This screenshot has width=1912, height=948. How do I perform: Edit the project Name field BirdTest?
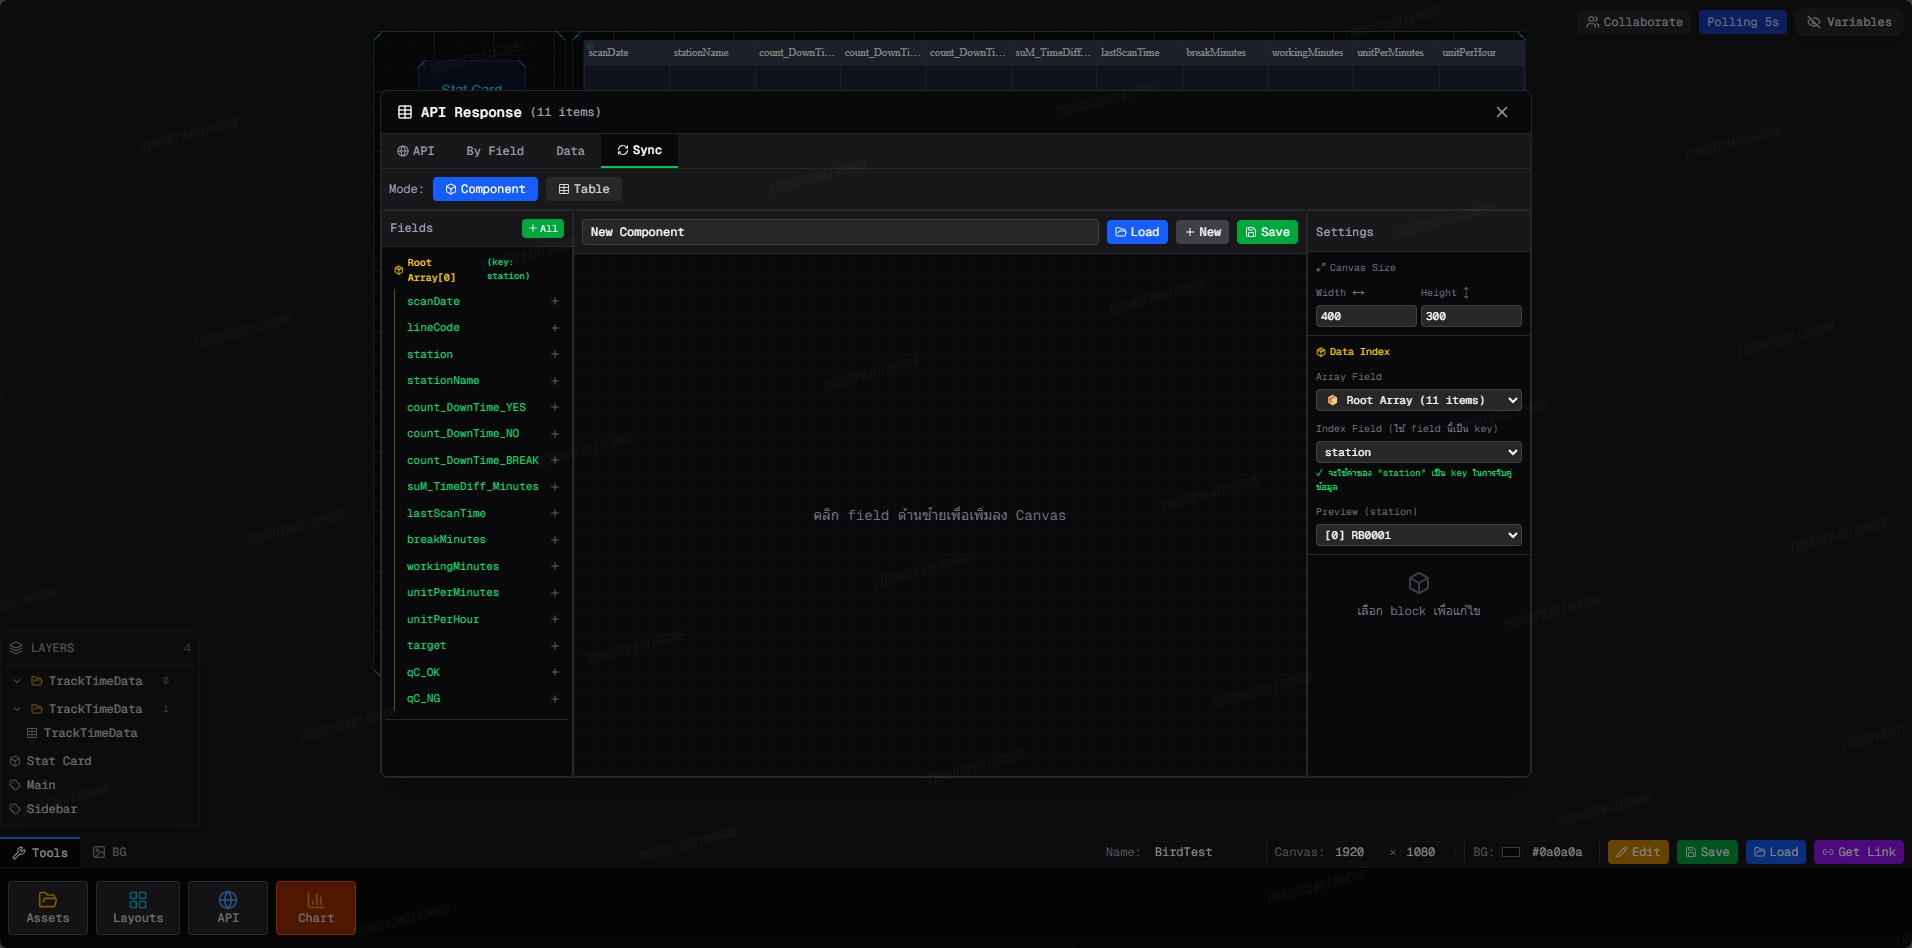1201,852
